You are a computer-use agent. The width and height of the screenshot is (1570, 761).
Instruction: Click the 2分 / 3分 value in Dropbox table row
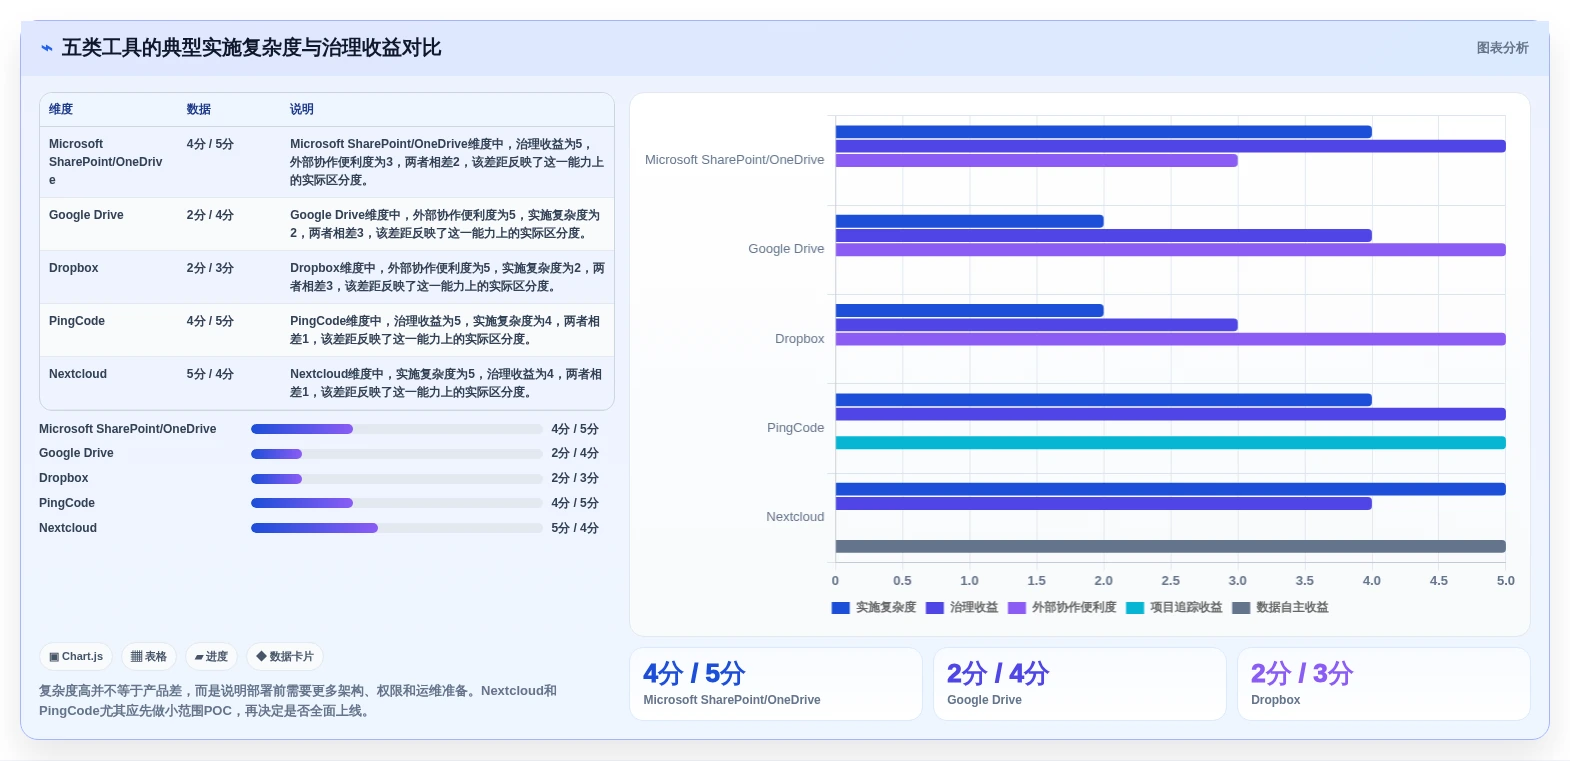pos(210,268)
